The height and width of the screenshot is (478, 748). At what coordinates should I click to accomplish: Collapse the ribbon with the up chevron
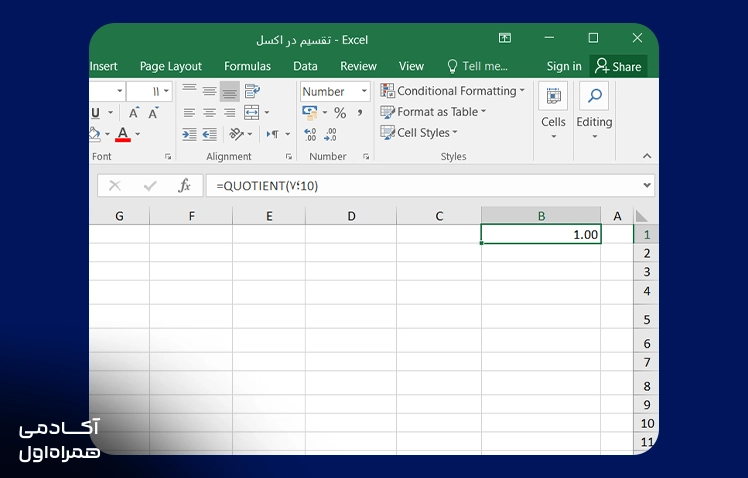click(647, 156)
